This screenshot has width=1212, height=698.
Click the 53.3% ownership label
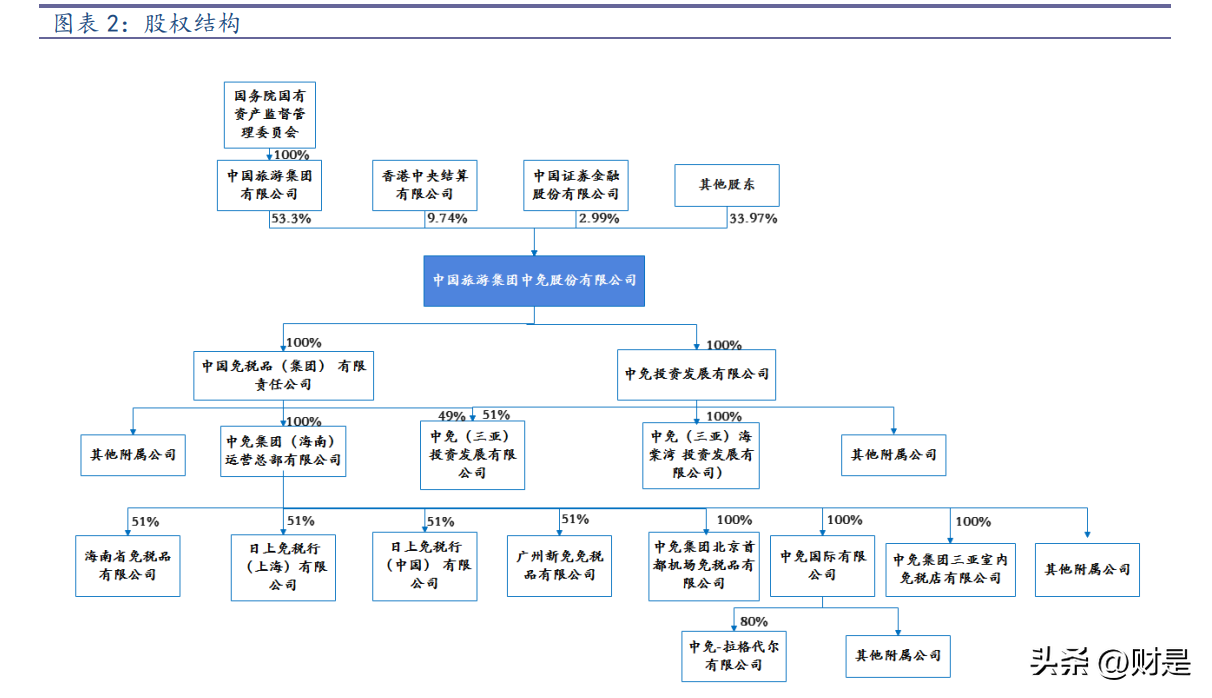tap(291, 218)
